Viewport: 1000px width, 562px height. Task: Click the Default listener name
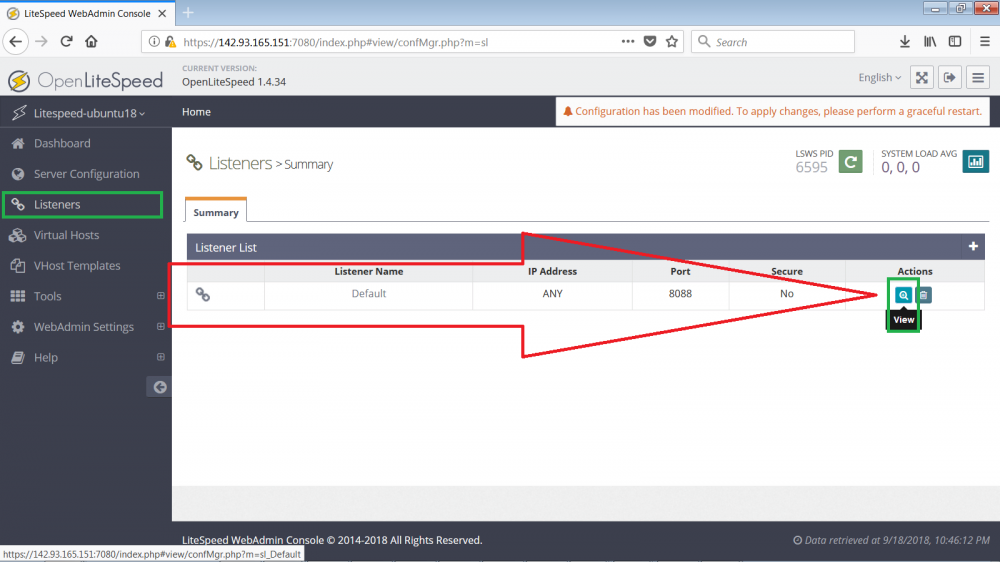[x=369, y=293]
